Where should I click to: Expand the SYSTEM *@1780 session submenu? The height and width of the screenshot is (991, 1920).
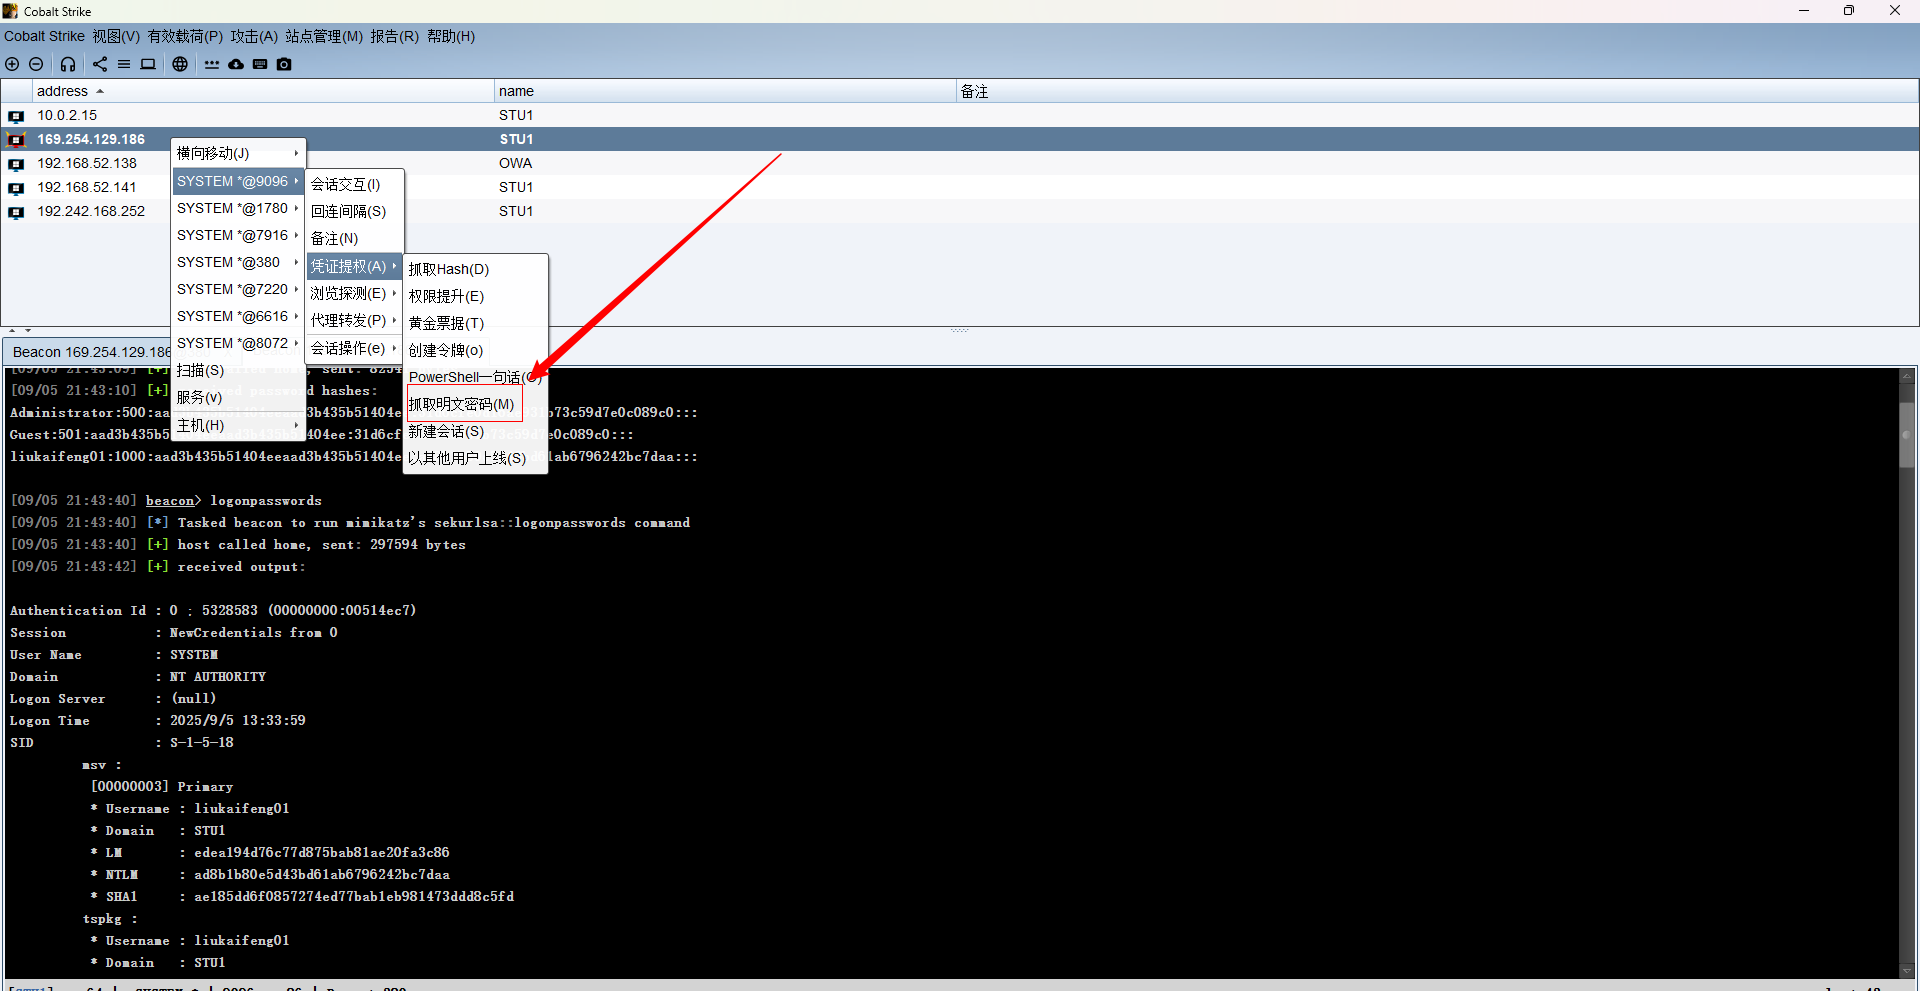[x=238, y=208]
